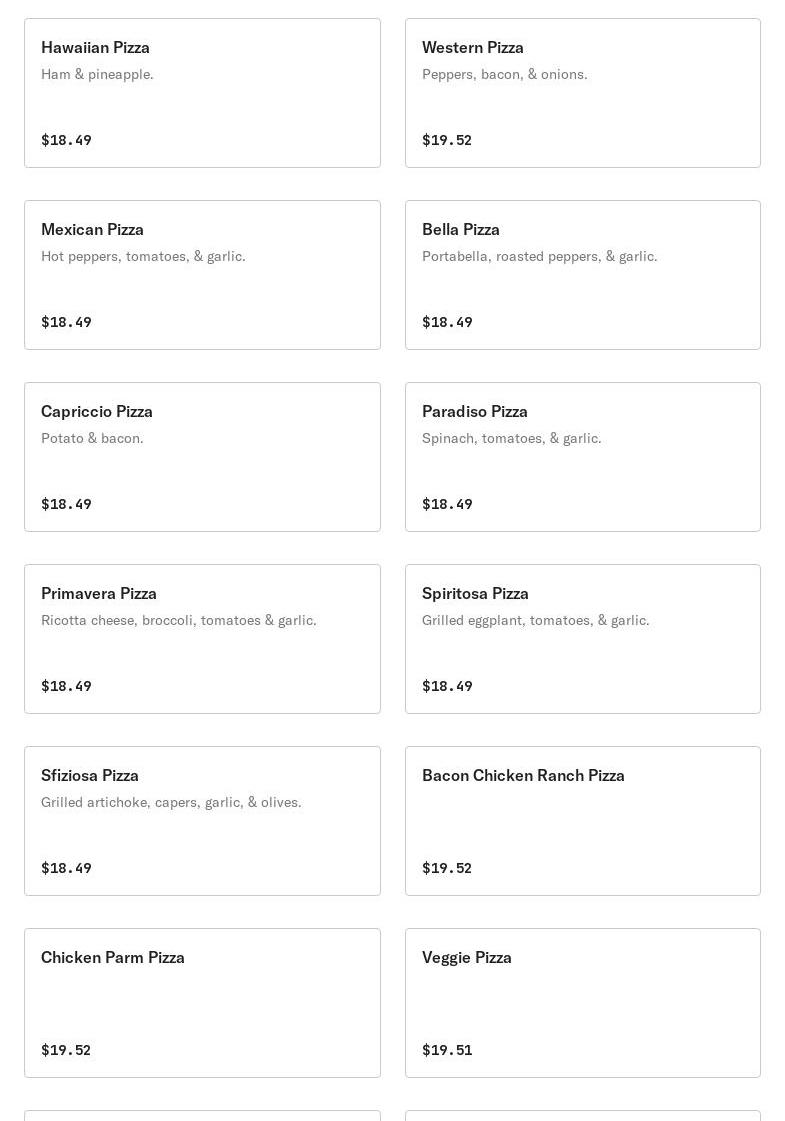Select Bacon Chicken Ranch Pizza

click(x=583, y=821)
